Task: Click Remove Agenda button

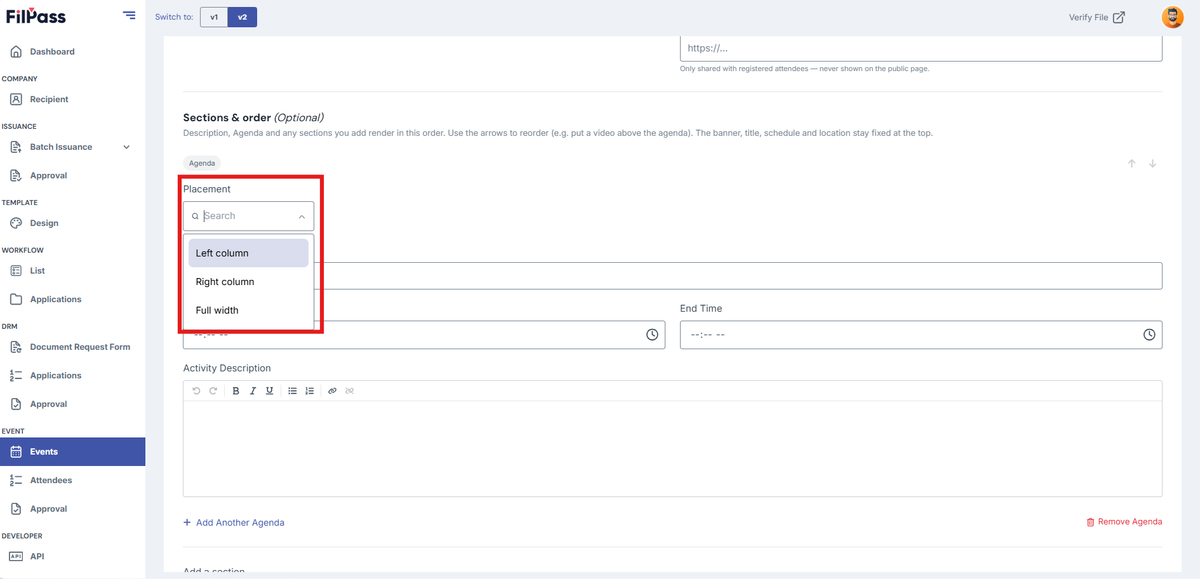Action: (1124, 522)
